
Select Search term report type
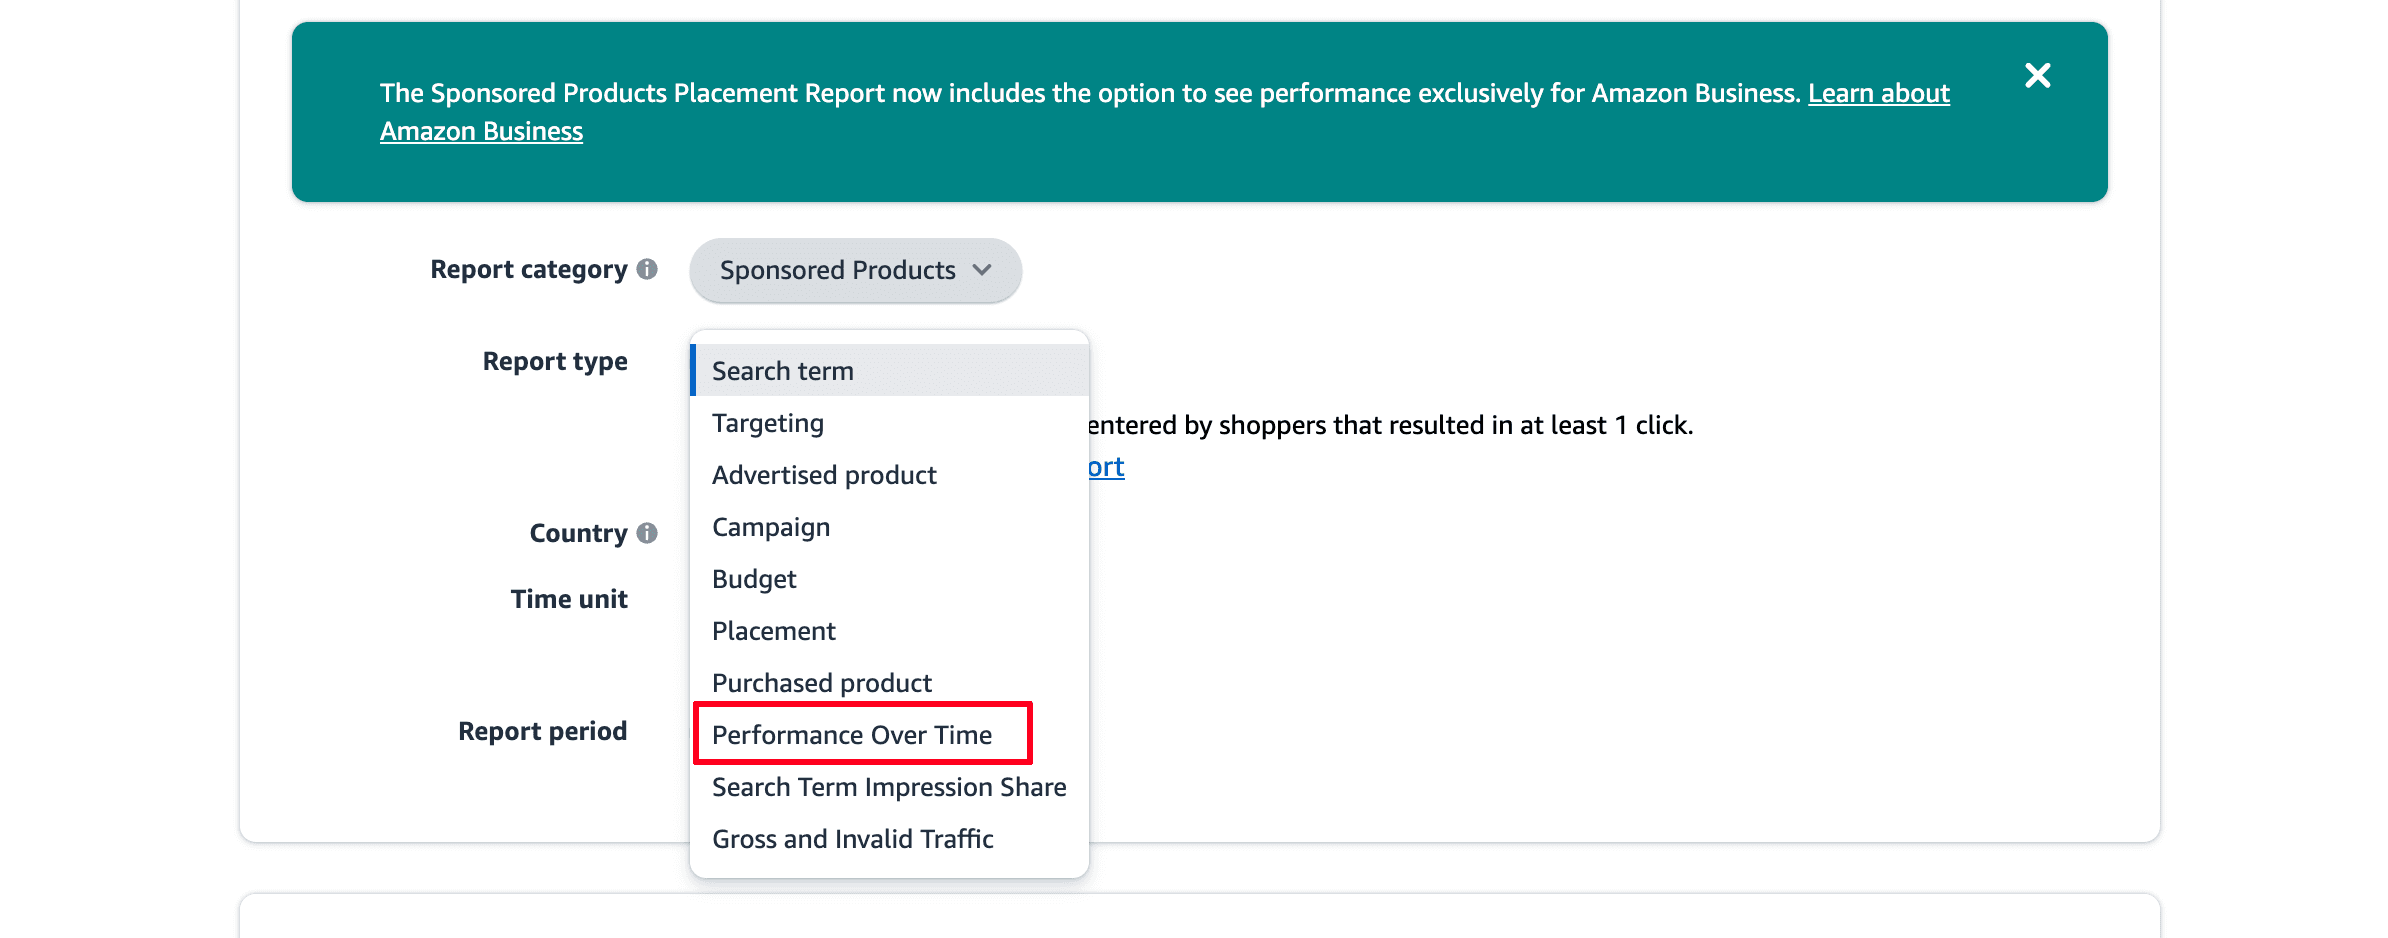click(x=782, y=370)
